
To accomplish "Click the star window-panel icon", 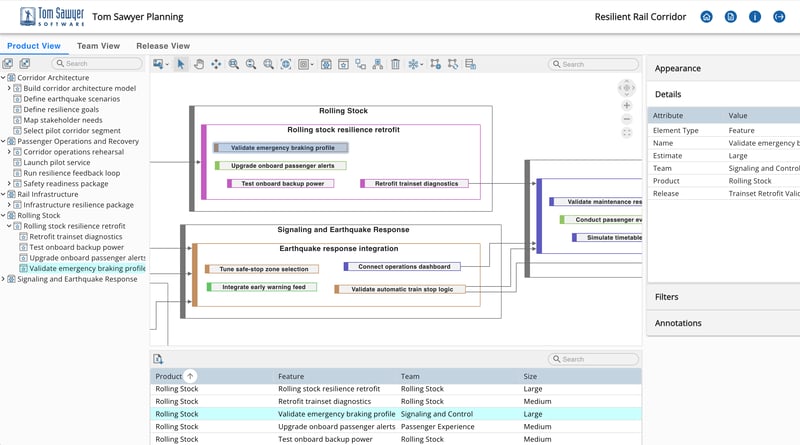I will 343,64.
